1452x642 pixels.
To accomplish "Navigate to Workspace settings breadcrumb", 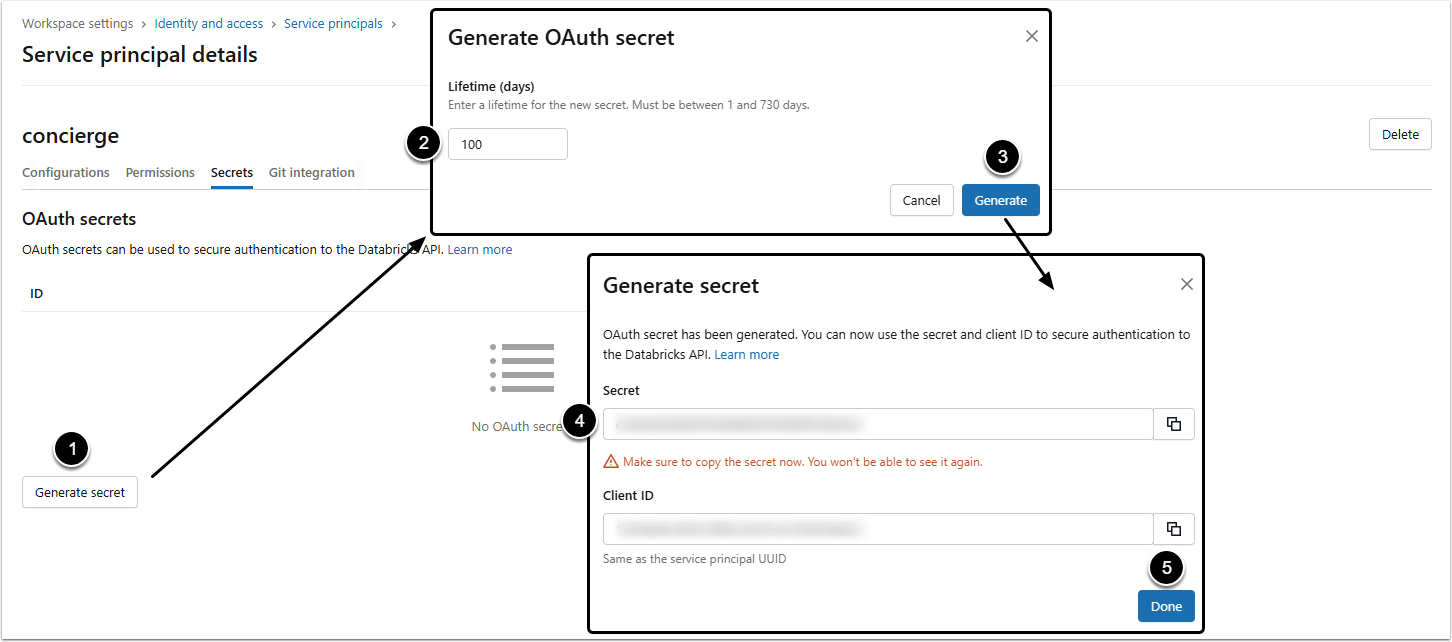I will [77, 23].
